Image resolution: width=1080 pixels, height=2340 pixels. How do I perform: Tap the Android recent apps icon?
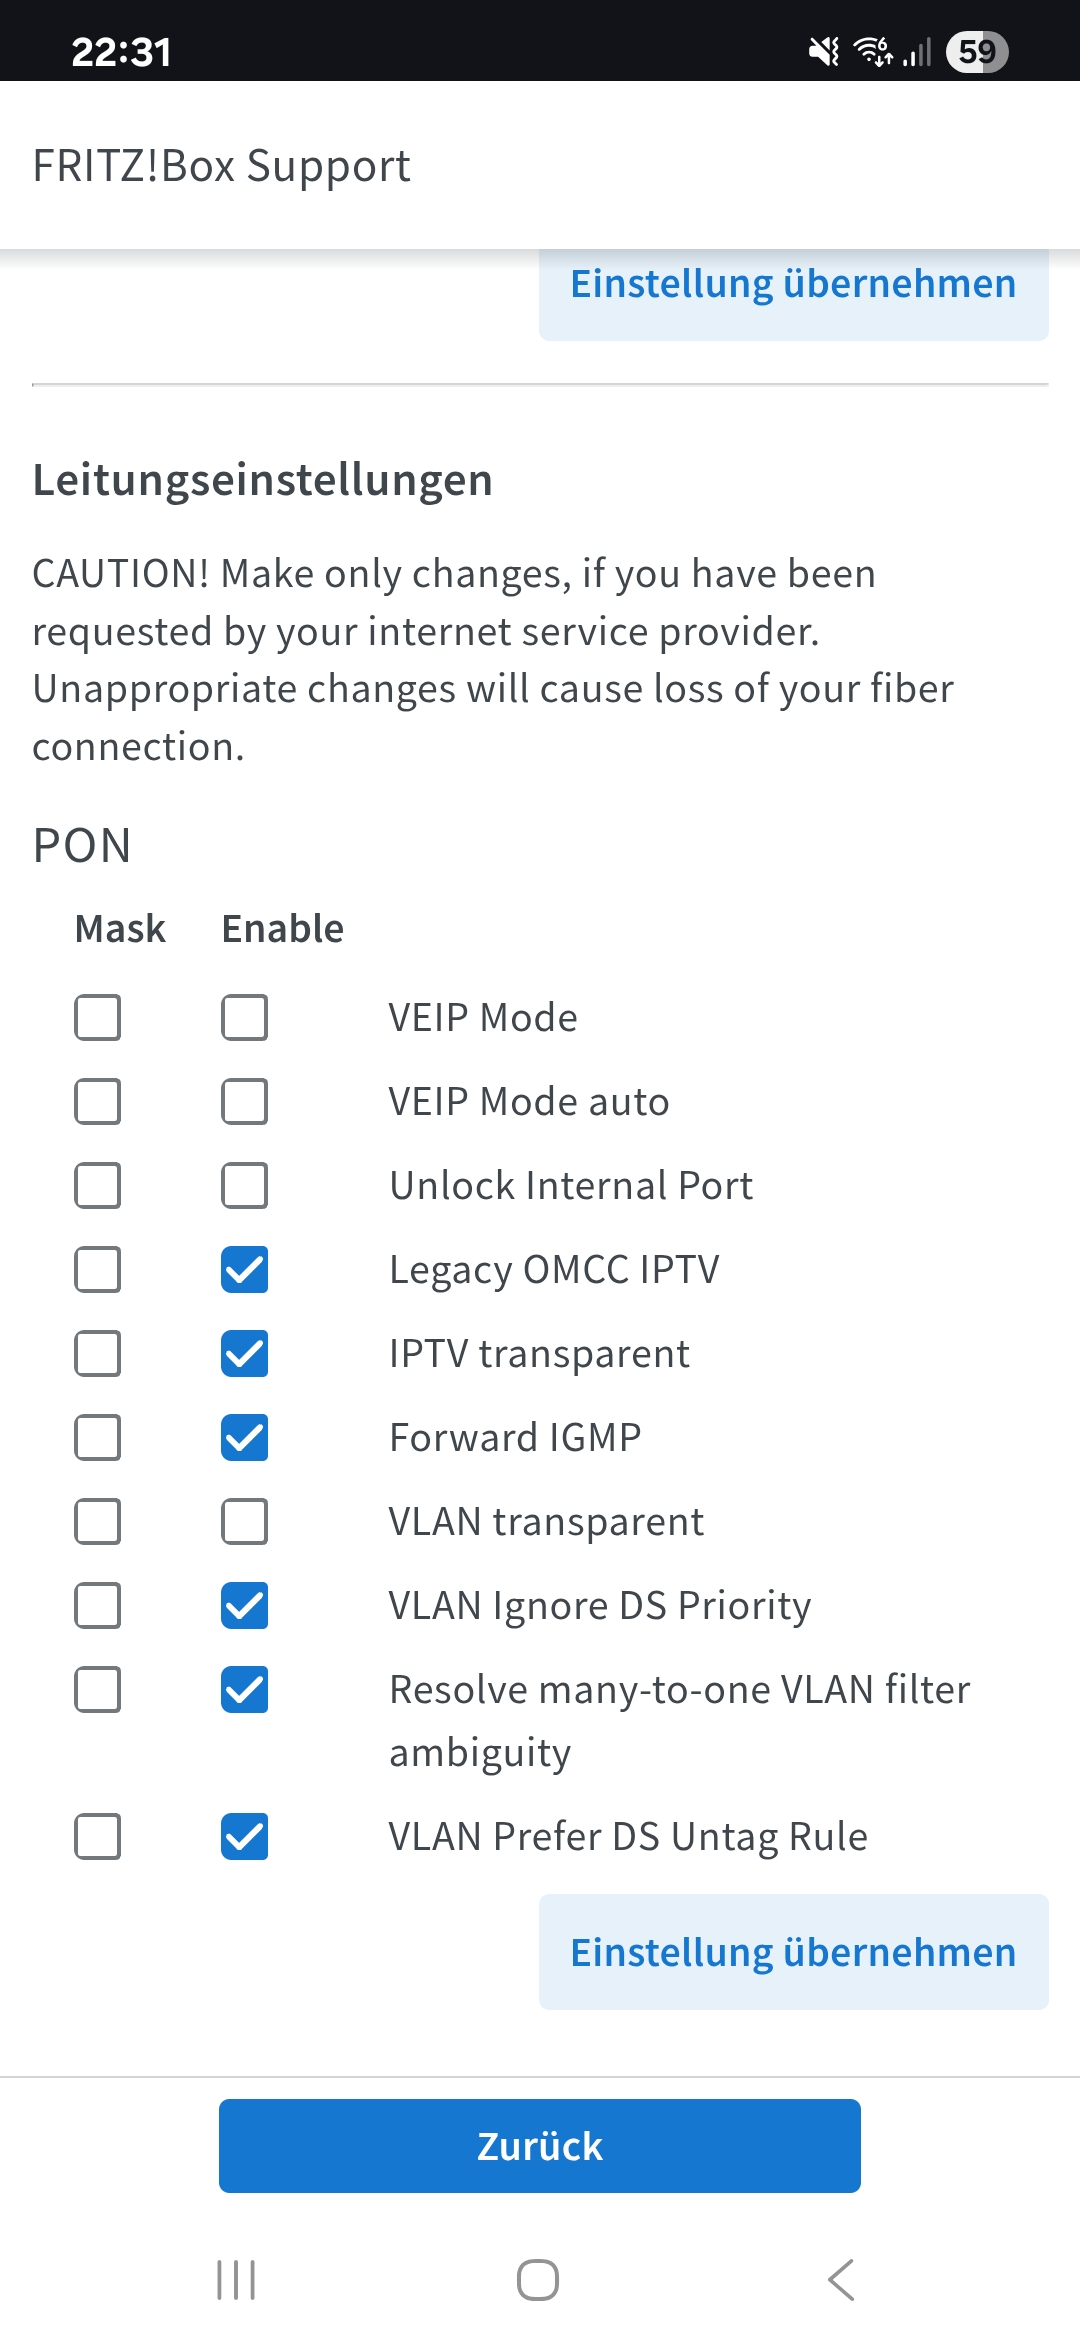(236, 2280)
